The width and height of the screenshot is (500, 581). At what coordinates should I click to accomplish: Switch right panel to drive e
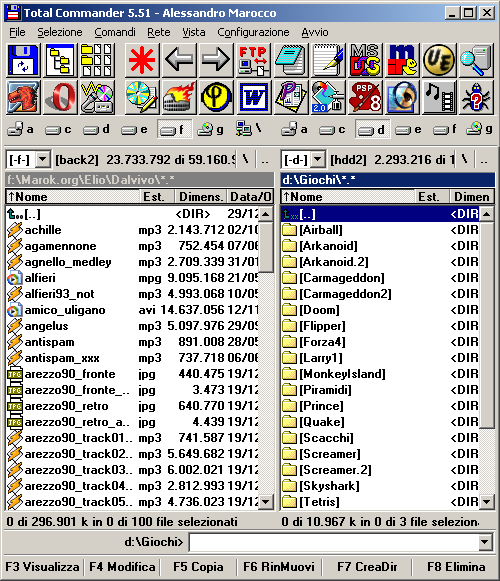point(408,129)
